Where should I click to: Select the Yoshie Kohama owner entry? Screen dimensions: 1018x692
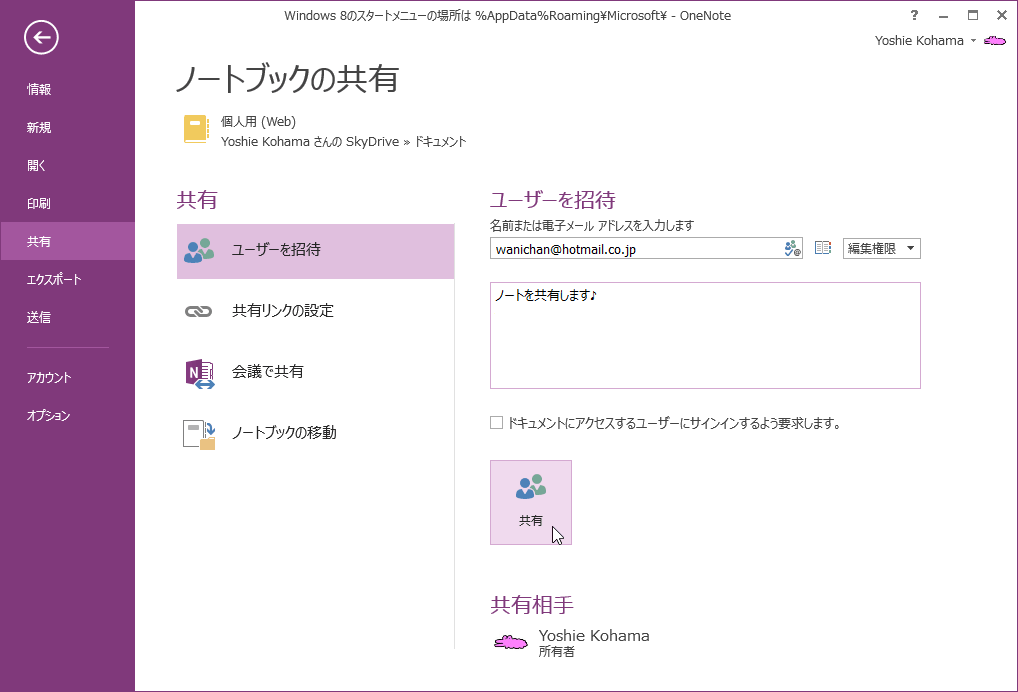[x=571, y=643]
